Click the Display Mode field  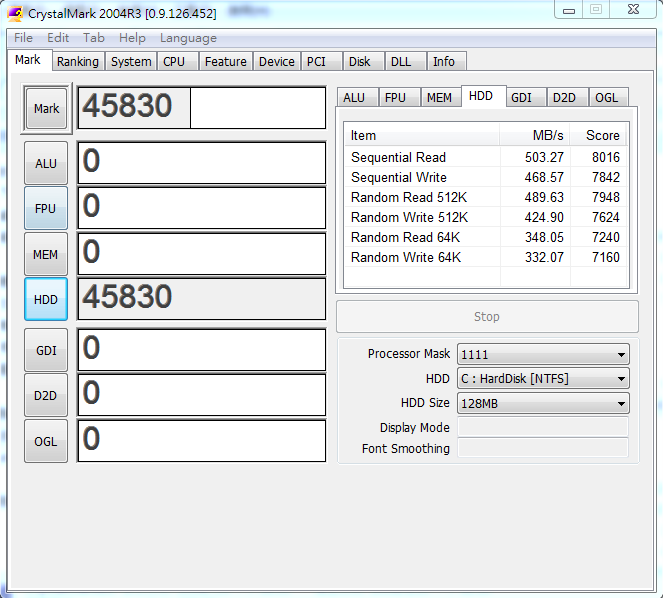tap(543, 427)
